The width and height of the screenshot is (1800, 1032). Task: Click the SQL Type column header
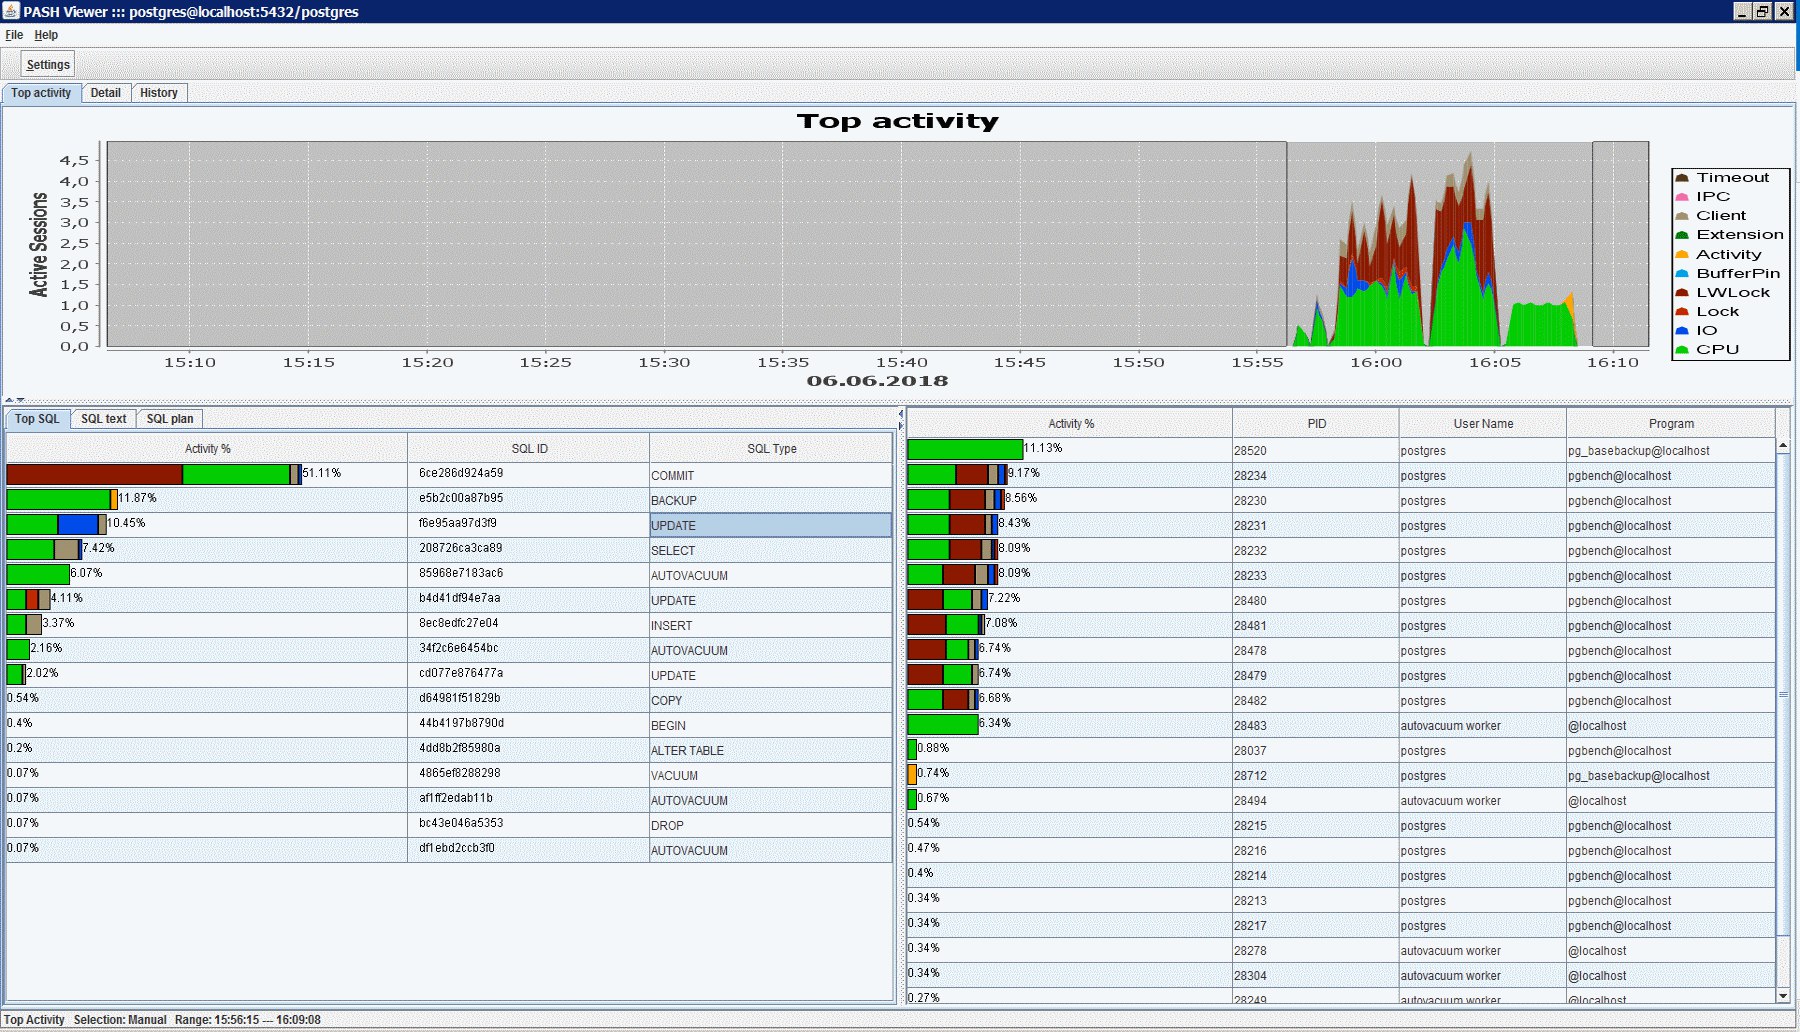(771, 449)
